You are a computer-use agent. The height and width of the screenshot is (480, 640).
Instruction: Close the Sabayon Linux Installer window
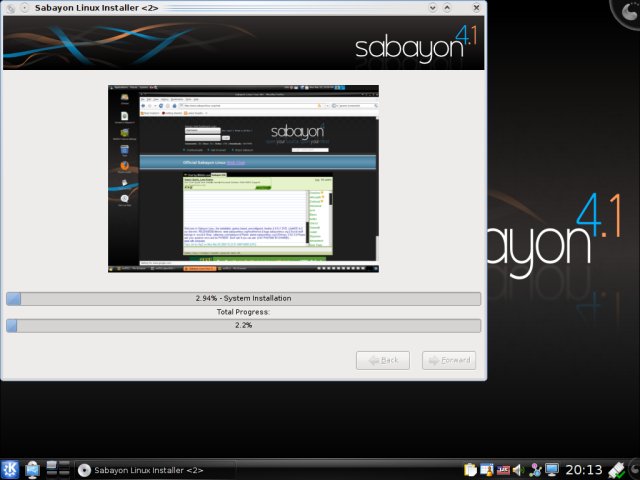click(x=476, y=8)
